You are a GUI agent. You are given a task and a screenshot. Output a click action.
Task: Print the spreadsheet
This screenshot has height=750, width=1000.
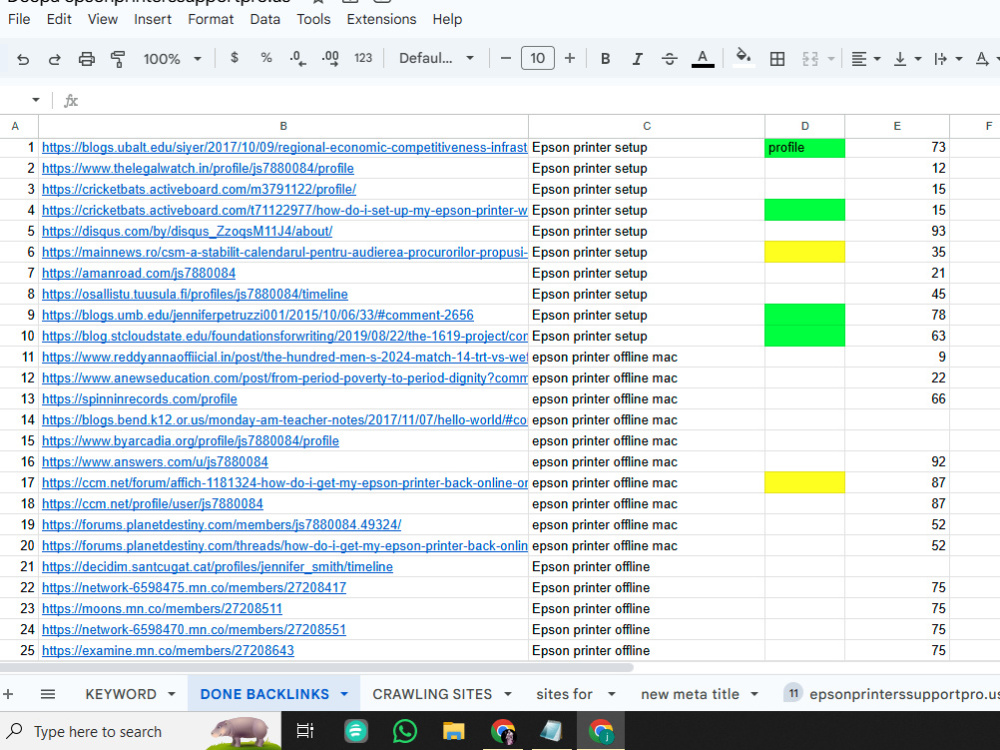click(x=86, y=59)
